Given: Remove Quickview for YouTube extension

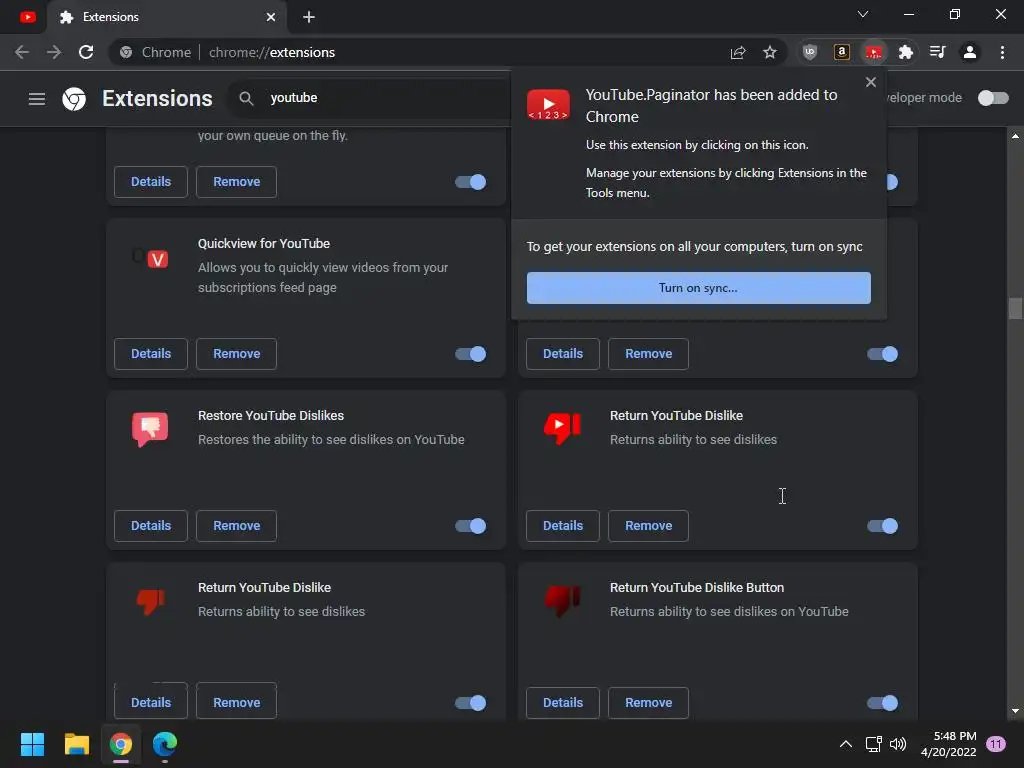Looking at the screenshot, I should tap(236, 354).
